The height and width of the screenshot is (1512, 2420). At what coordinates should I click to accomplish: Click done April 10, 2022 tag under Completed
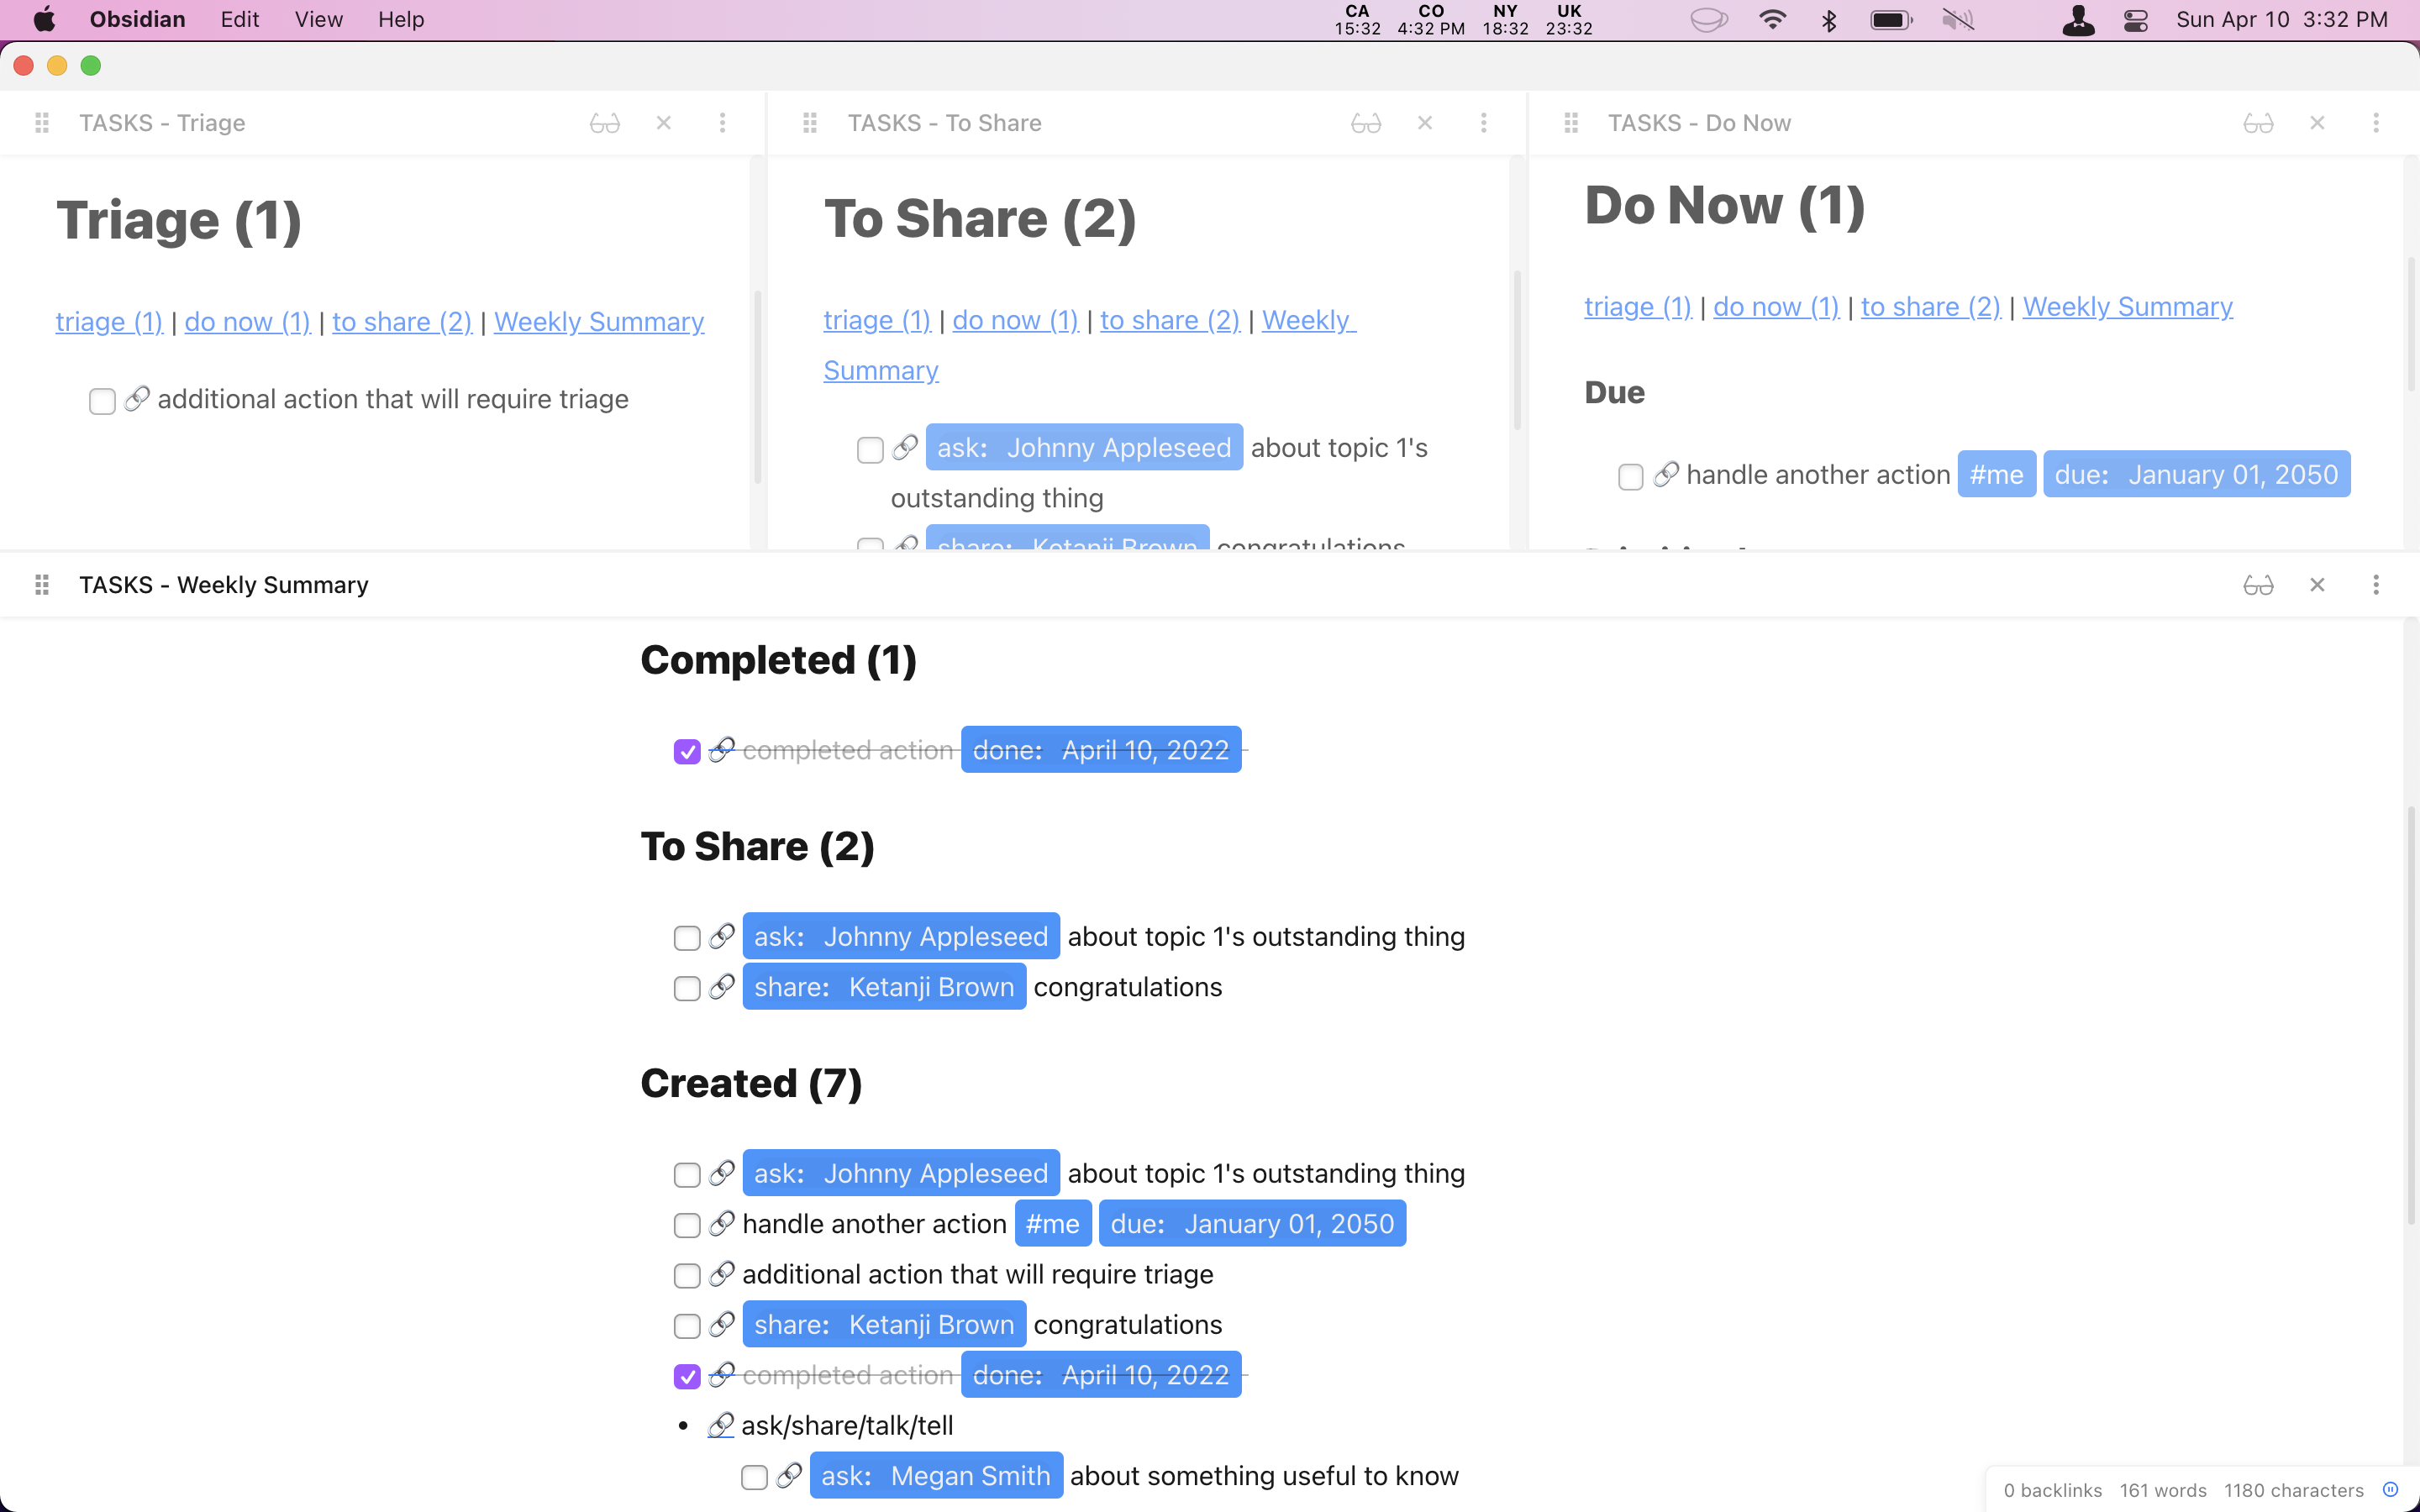tap(1101, 750)
